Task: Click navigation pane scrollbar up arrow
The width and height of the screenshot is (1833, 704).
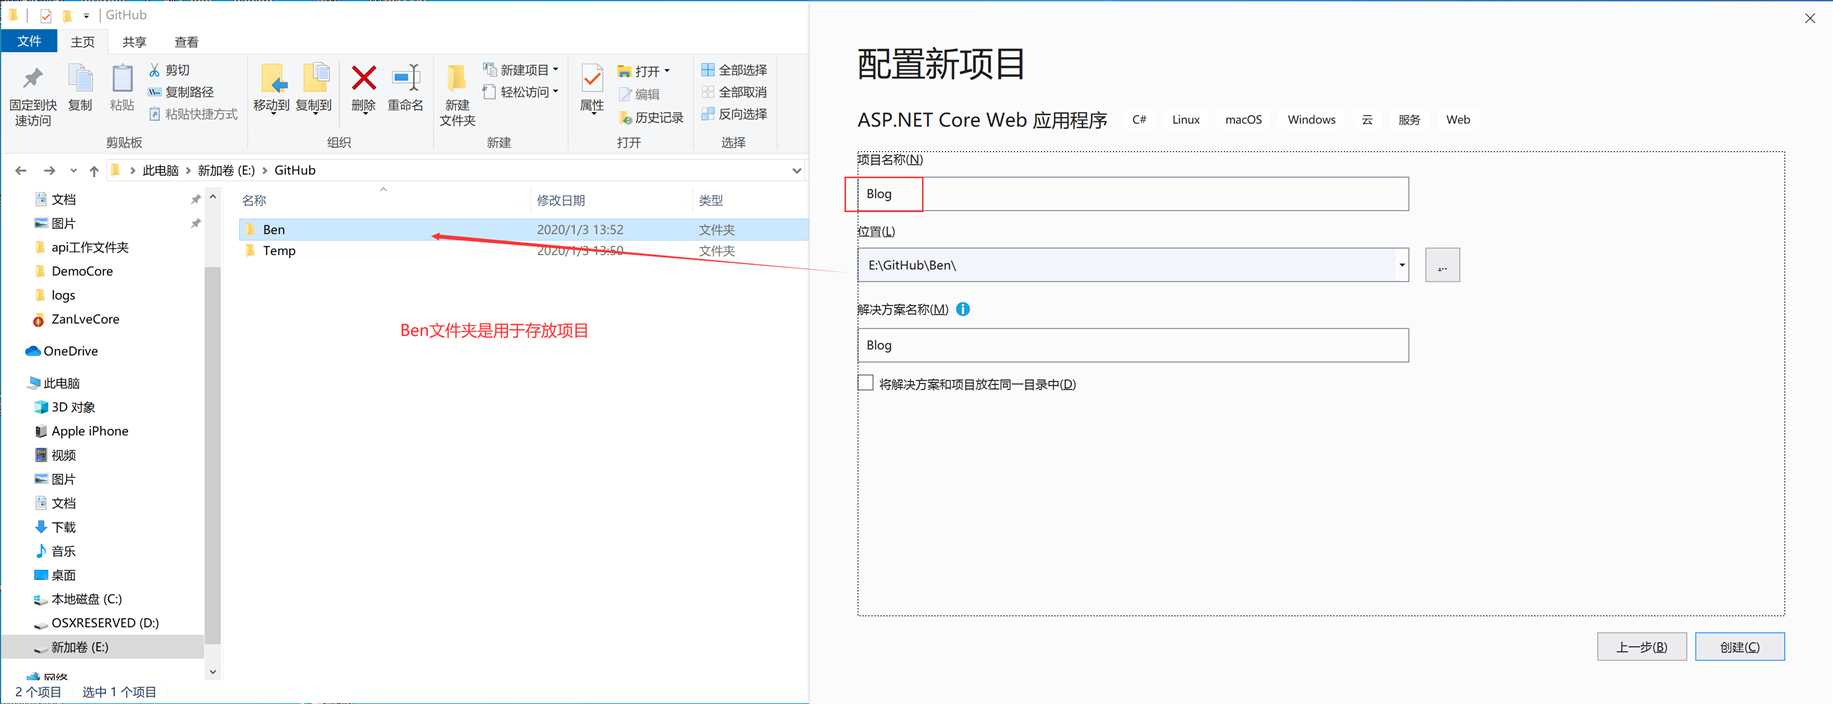Action: click(212, 197)
